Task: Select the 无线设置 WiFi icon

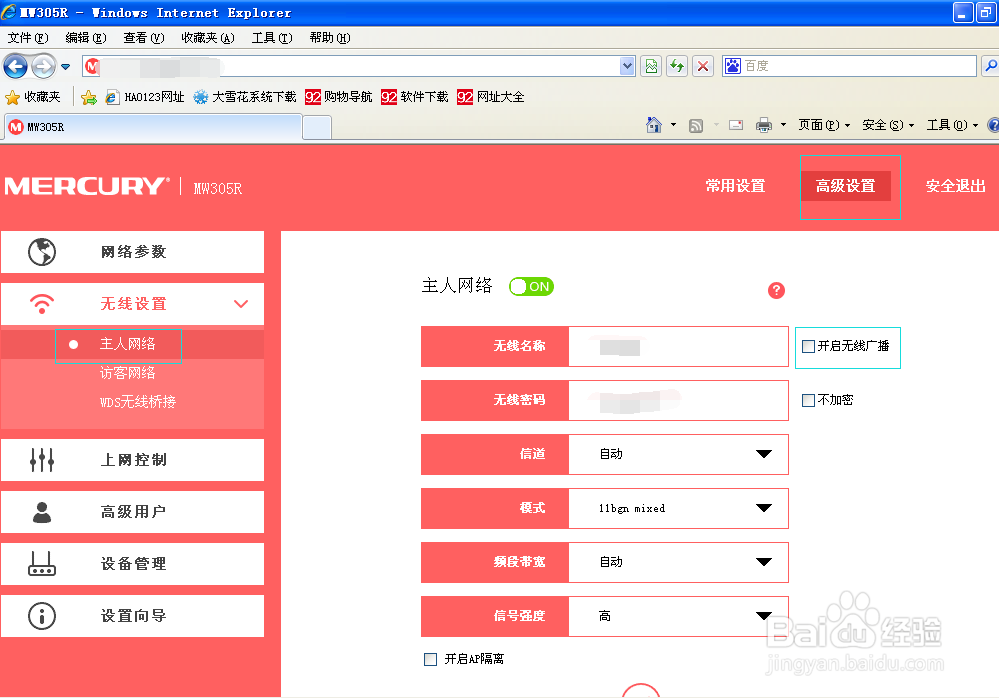Action: [41, 304]
